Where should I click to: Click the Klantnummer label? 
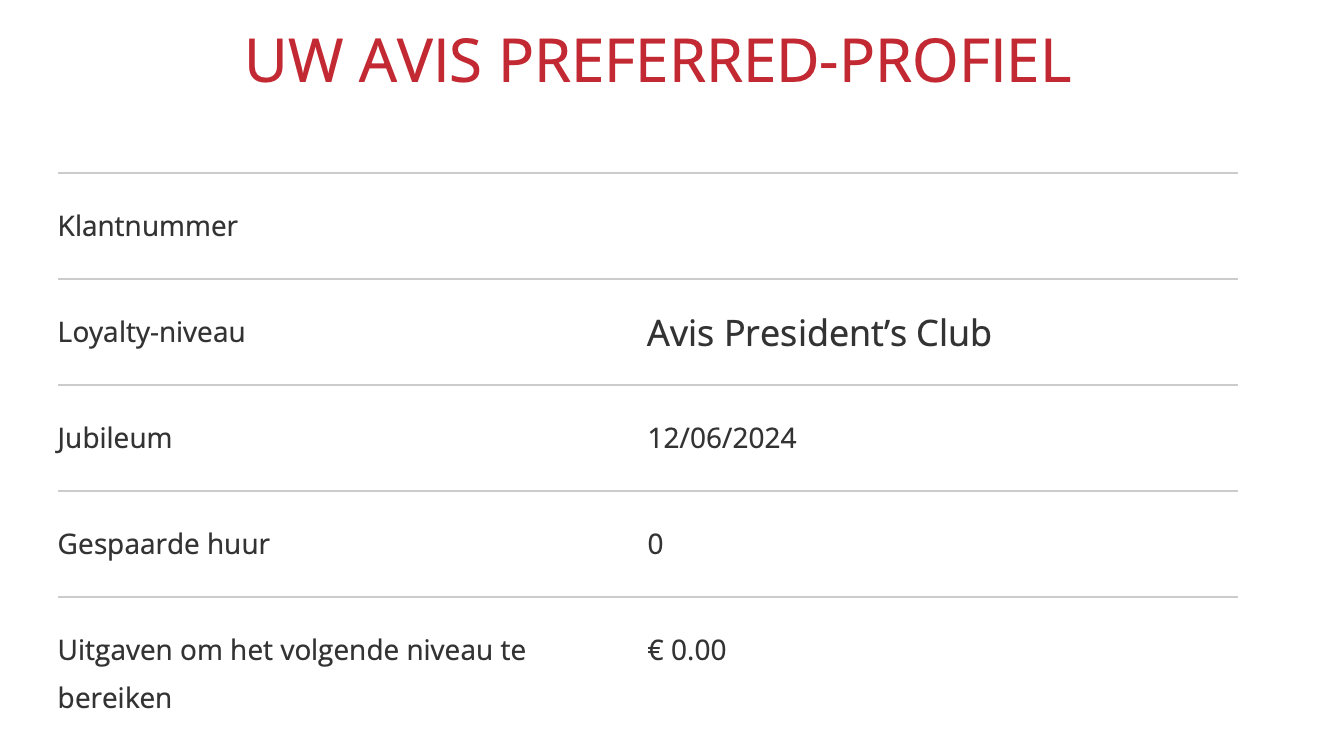[148, 226]
